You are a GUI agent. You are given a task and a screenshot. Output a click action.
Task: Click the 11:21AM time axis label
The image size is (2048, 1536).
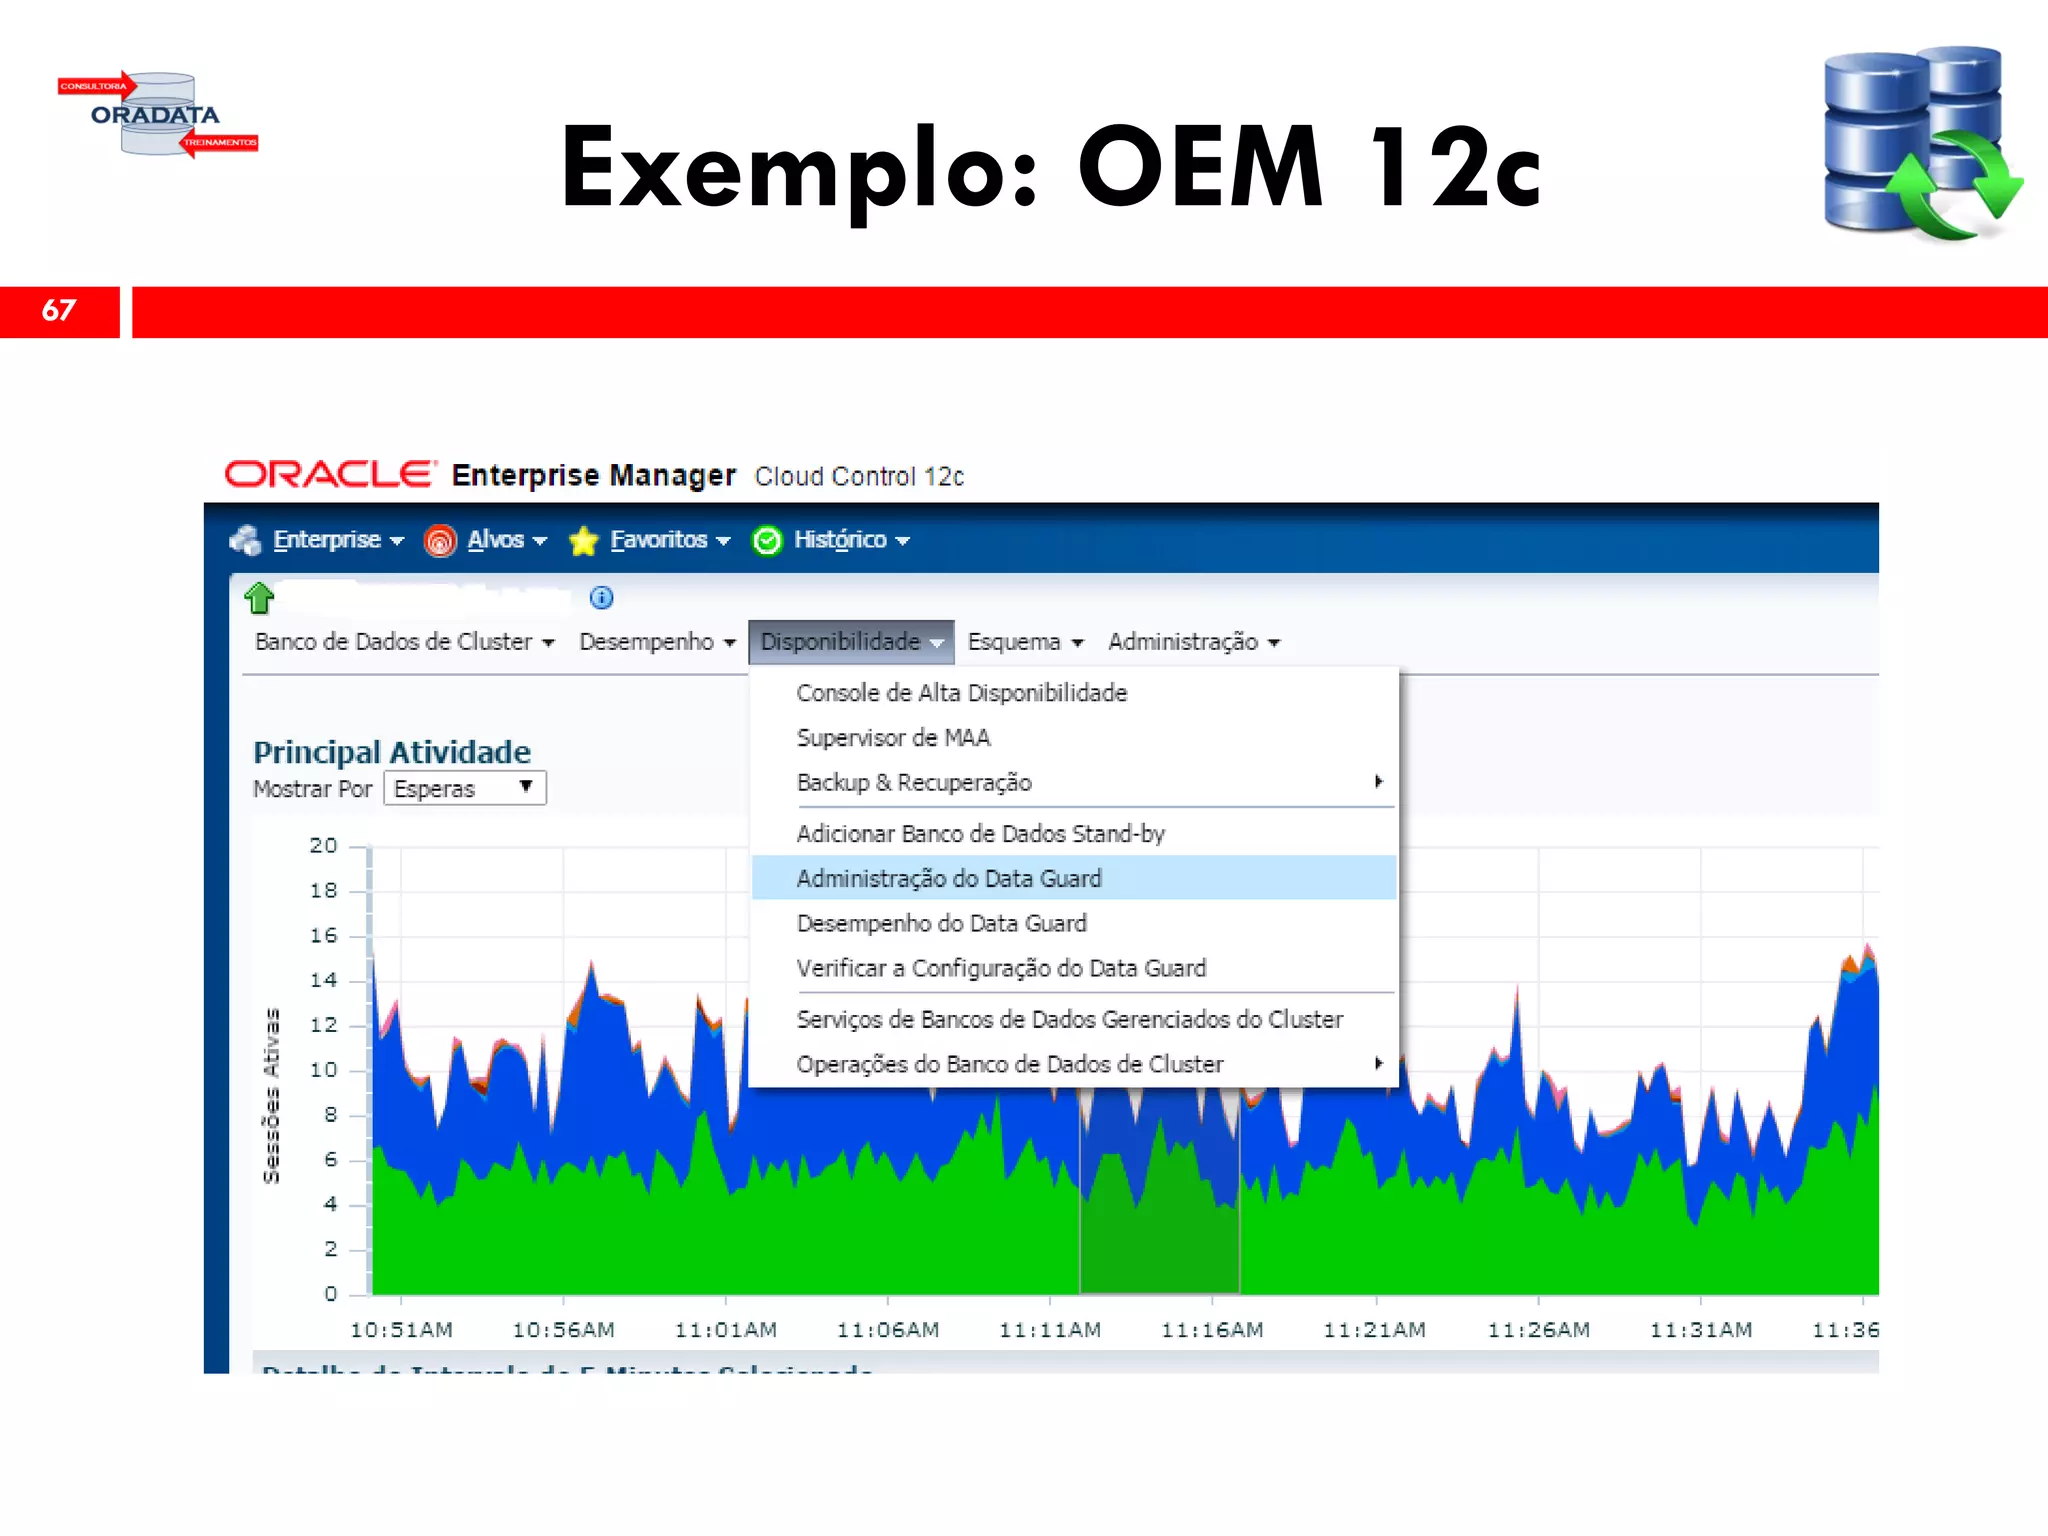pyautogui.click(x=1375, y=1330)
